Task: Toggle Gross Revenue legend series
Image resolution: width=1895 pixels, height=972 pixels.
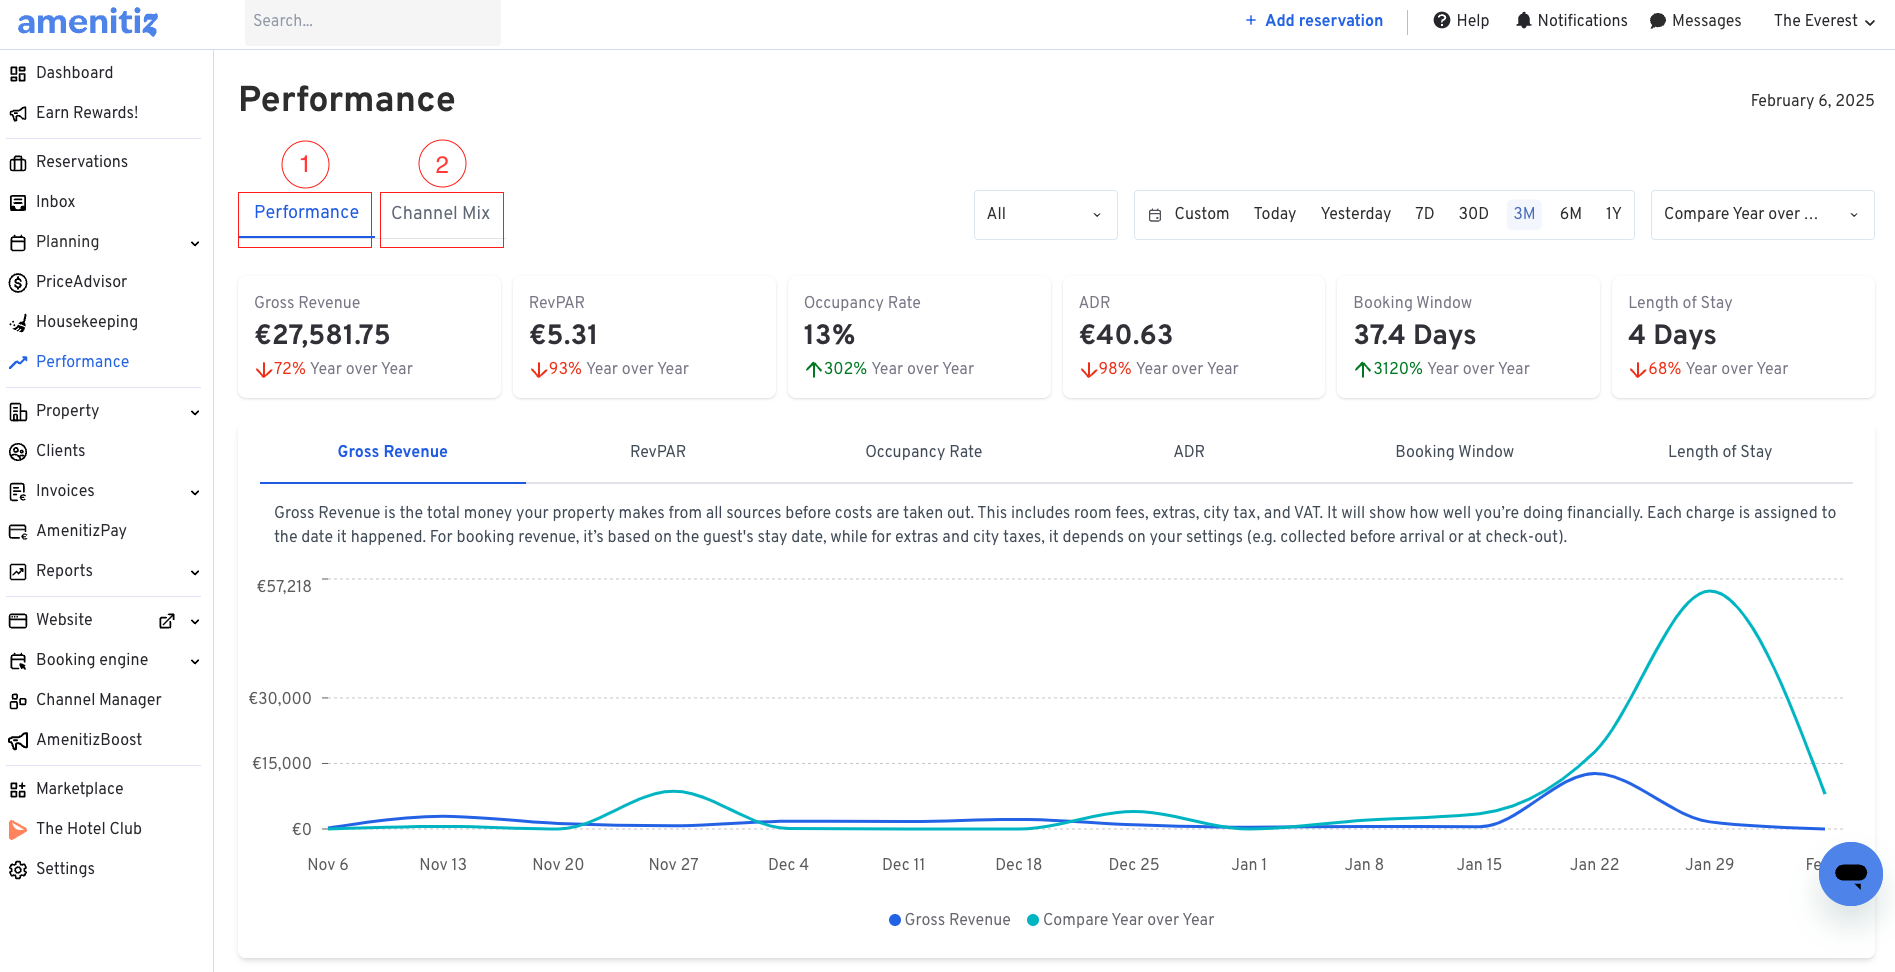Action: pyautogui.click(x=949, y=920)
